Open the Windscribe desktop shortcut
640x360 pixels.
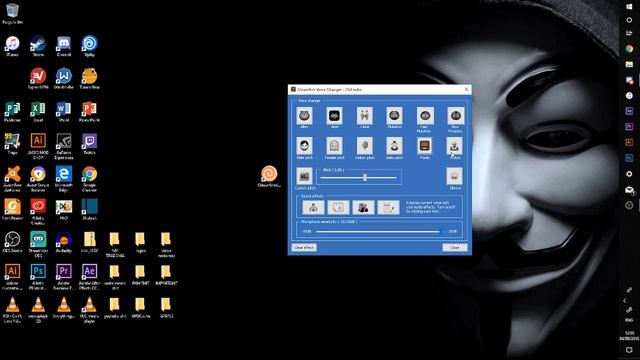tap(64, 78)
